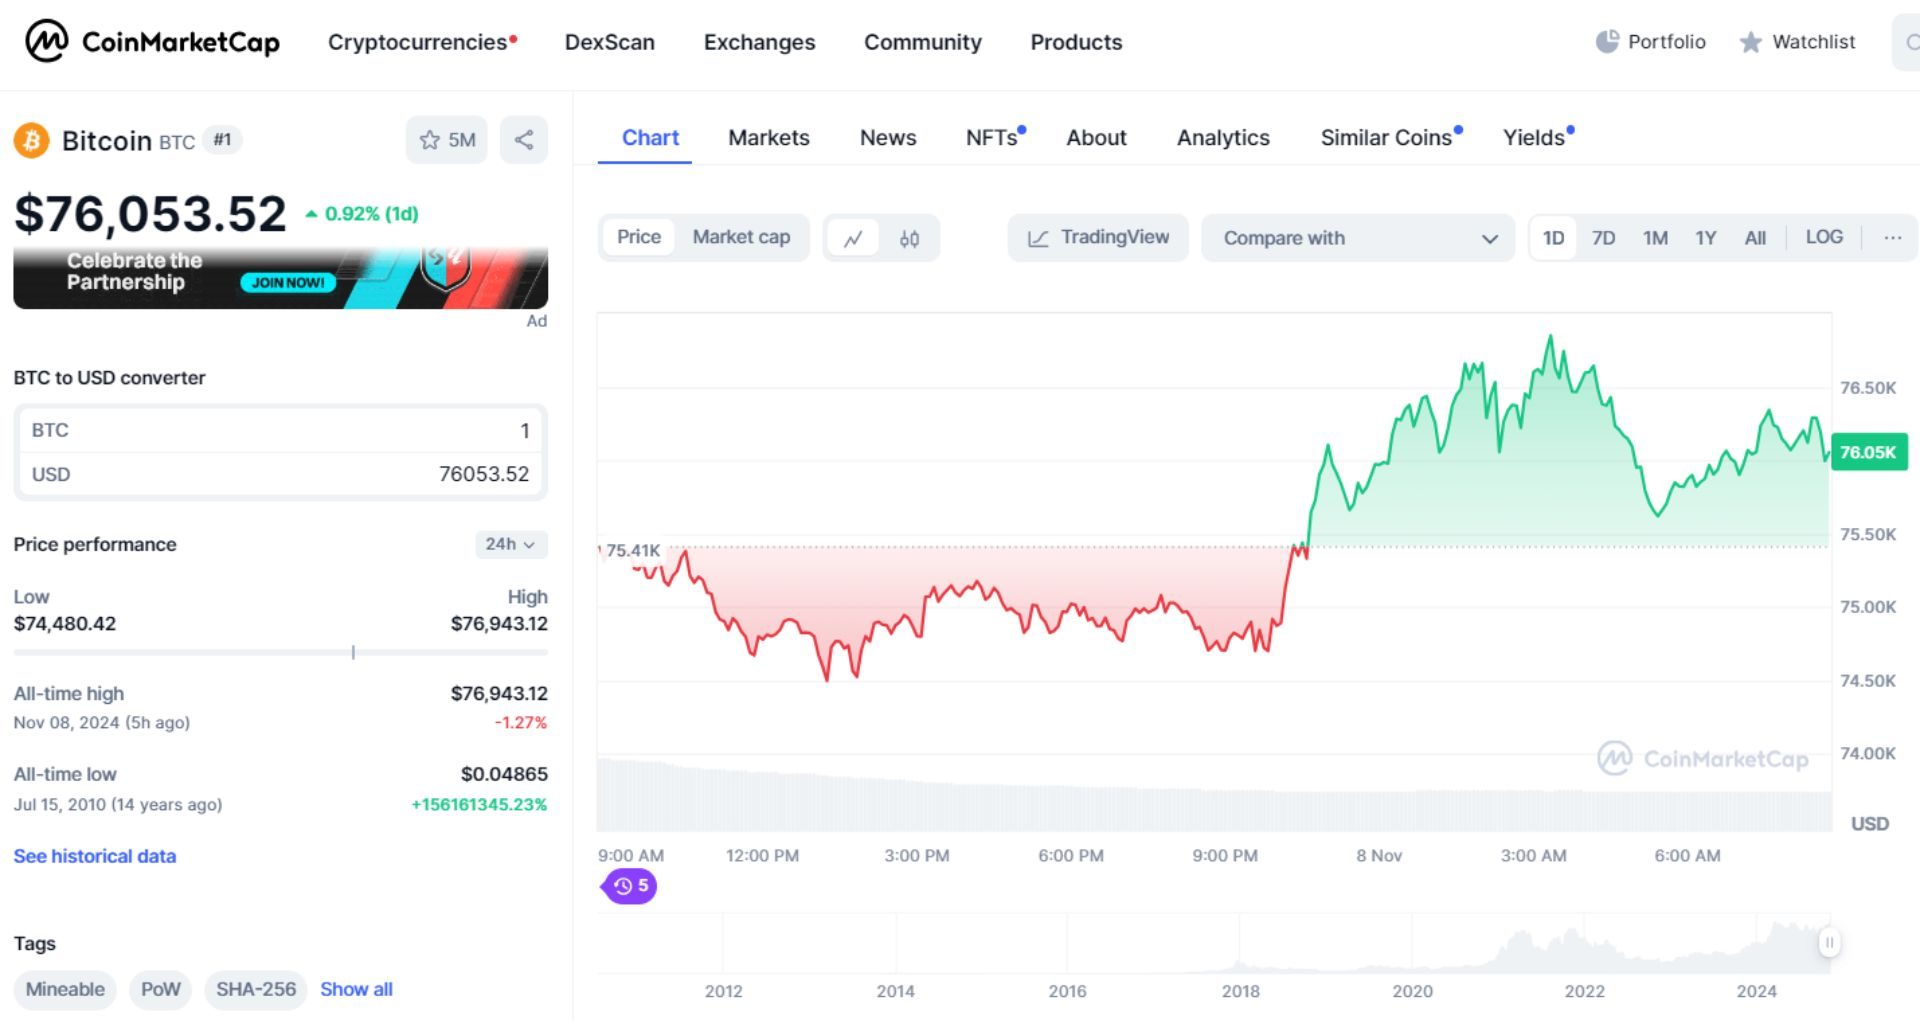1920x1030 pixels.
Task: Keep Price mode selected
Action: coord(639,238)
